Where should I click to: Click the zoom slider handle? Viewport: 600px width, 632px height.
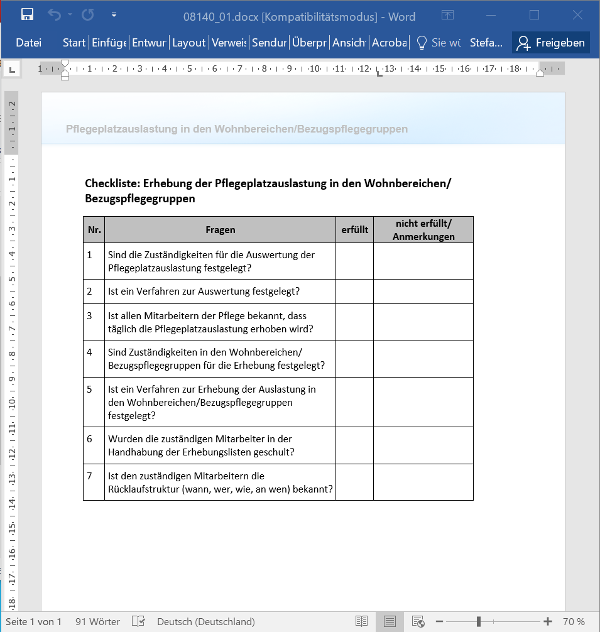(x=479, y=621)
